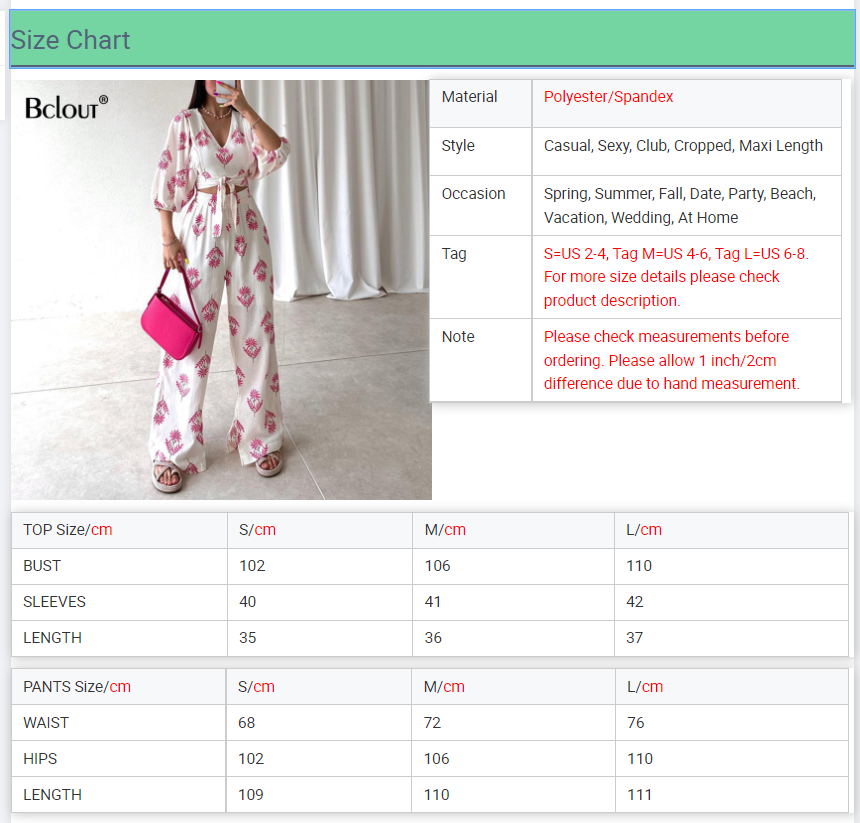Click the BUST row label
The image size is (860, 823).
click(x=42, y=566)
